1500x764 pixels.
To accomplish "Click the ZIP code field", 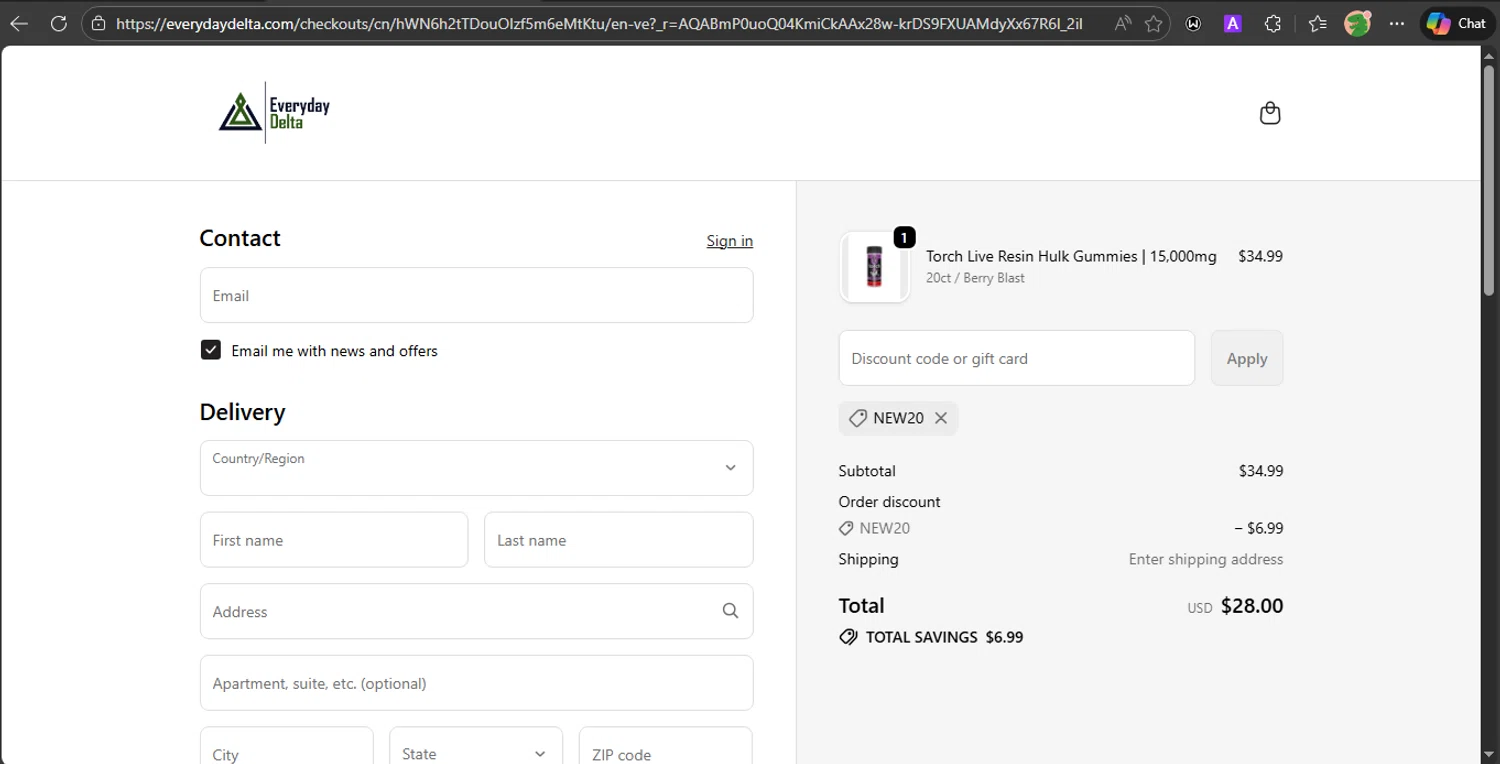I will pos(665,745).
